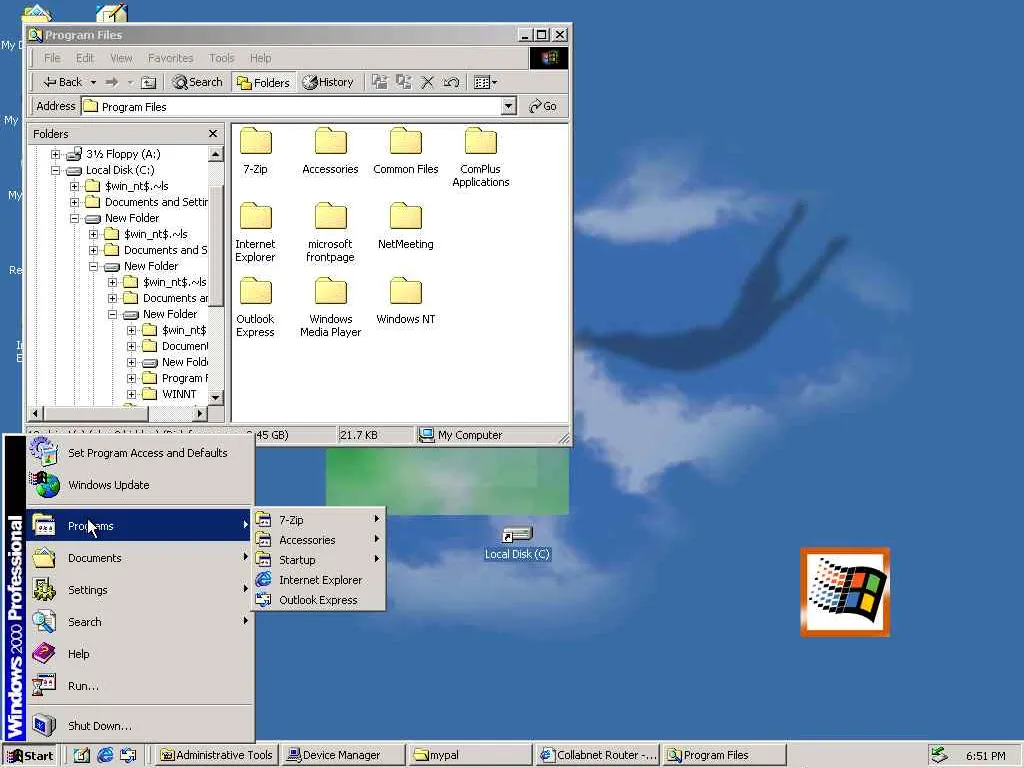Open the Views dropdown in toolbar
Viewport: 1024px width, 768px height.
485,82
